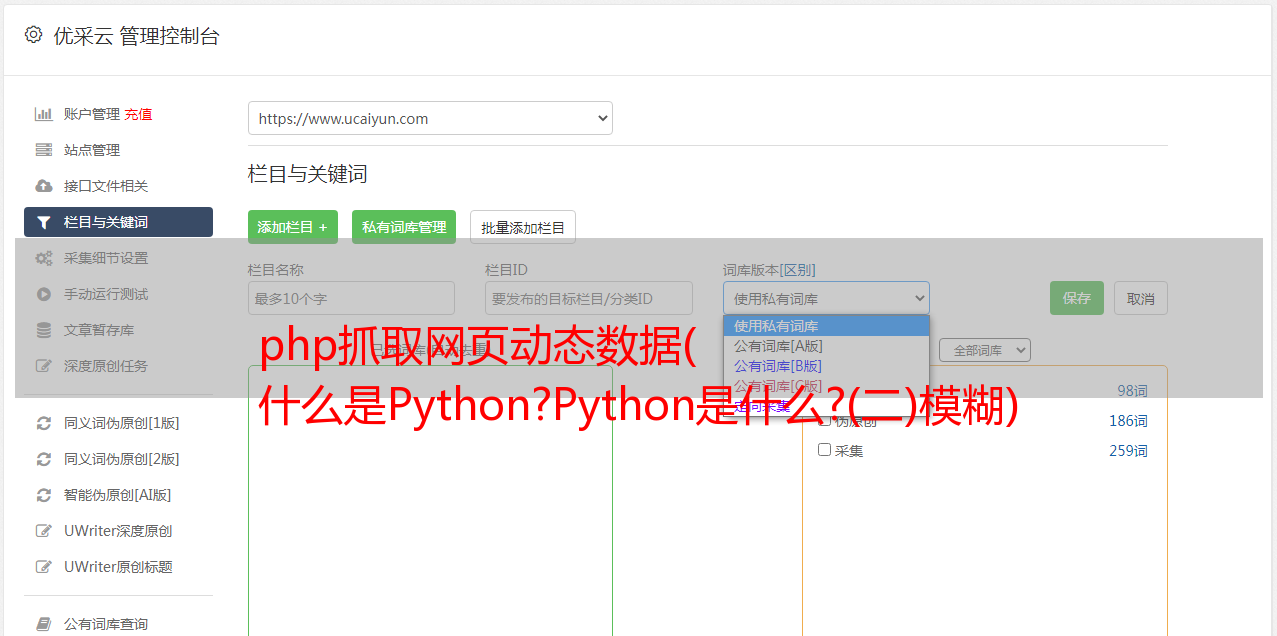Open 同义词伪原创[1版] in the sidebar
The height and width of the screenshot is (636, 1277).
tap(122, 423)
